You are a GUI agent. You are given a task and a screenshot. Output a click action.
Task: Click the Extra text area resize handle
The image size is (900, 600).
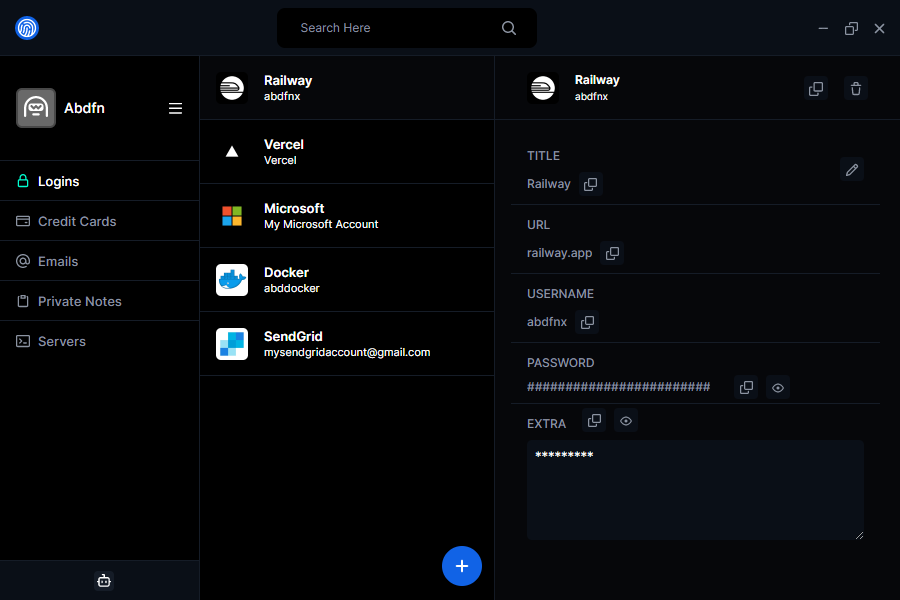(859, 535)
